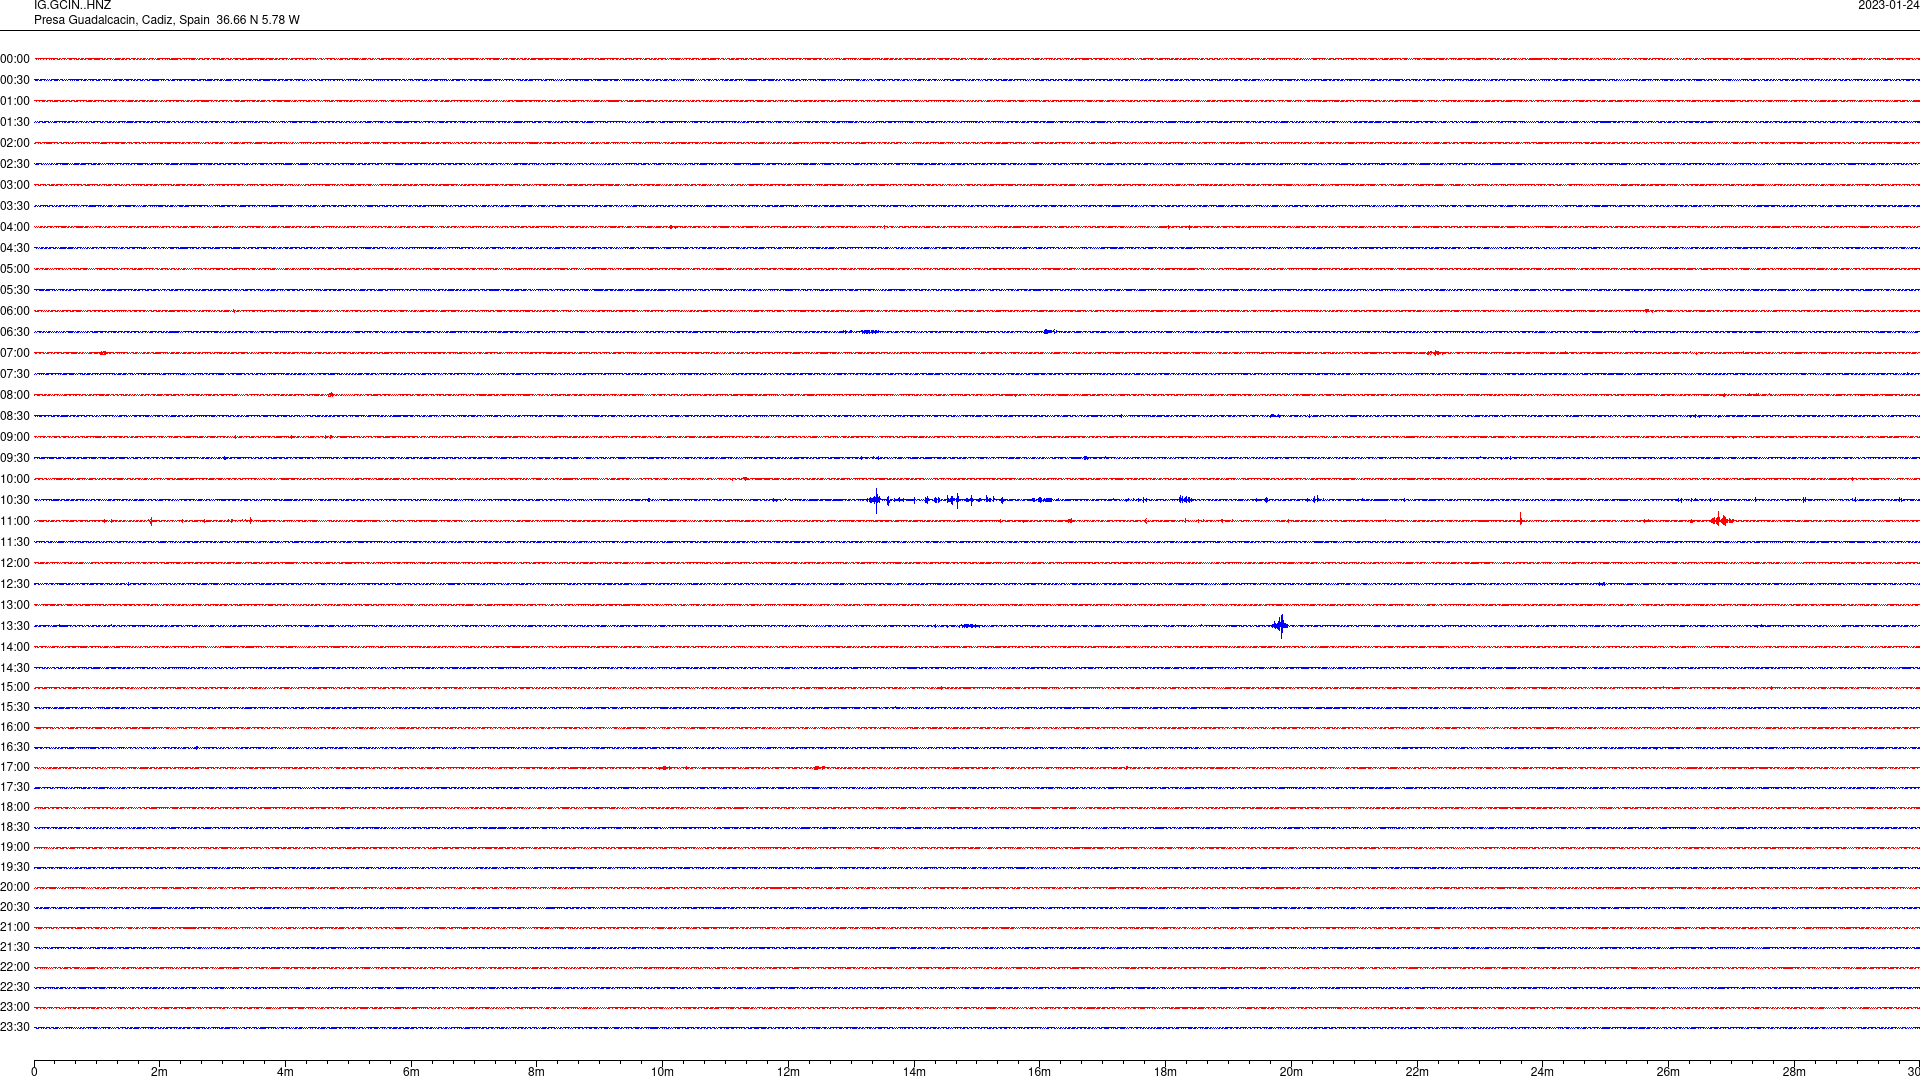The image size is (1920, 1080).
Task: Select the 08:00 trace time label
Action: pyautogui.click(x=15, y=395)
